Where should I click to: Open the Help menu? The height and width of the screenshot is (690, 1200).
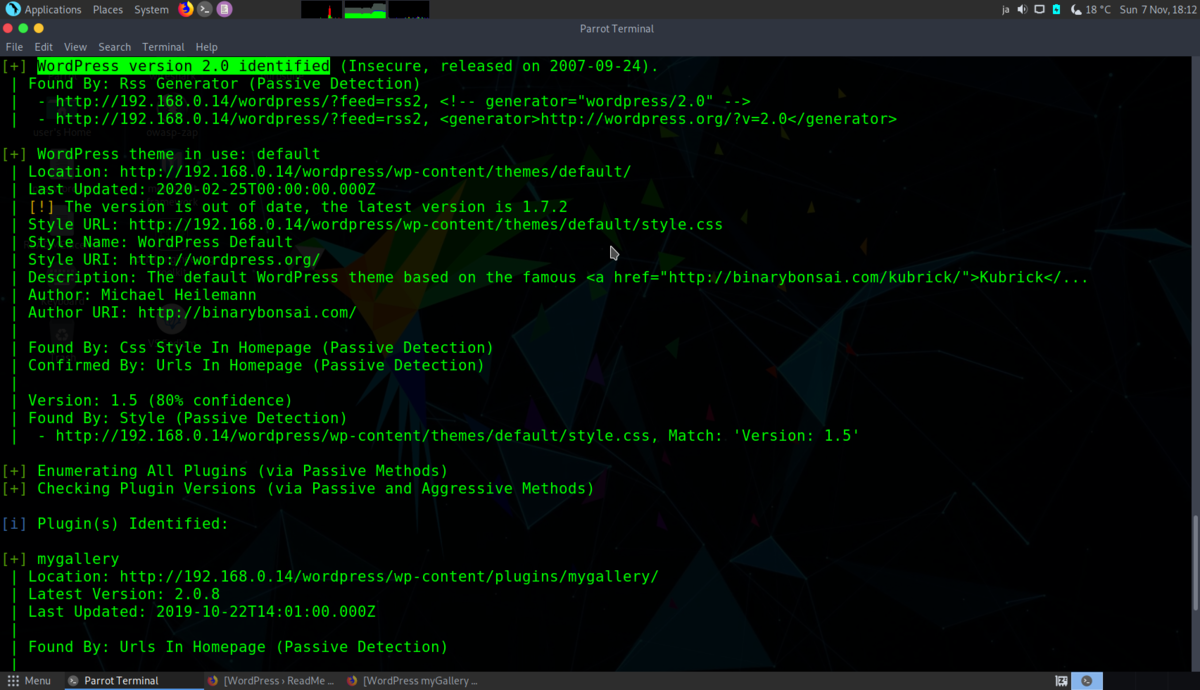pos(206,47)
